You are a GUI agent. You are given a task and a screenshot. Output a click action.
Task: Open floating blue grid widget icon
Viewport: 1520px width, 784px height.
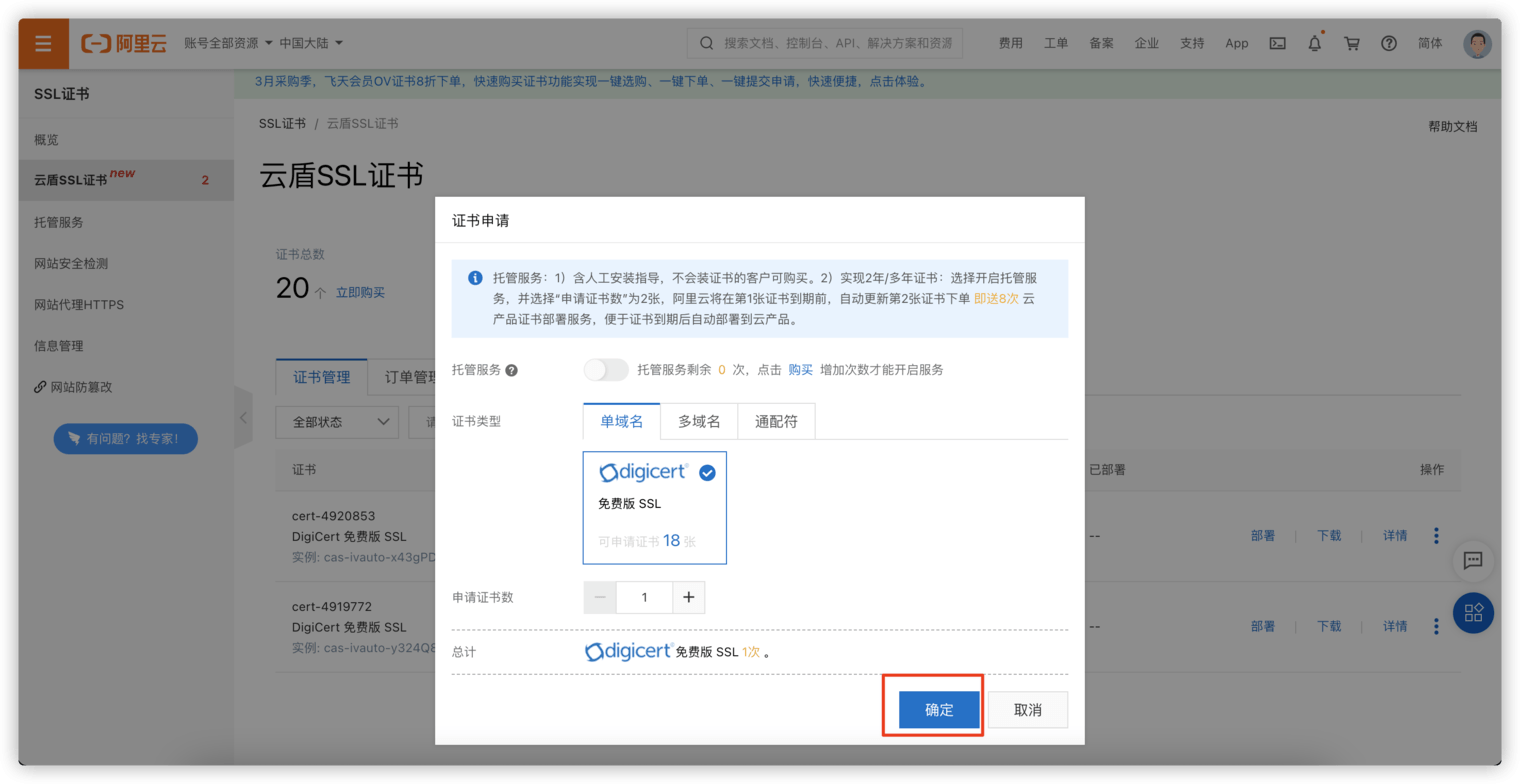[1472, 612]
